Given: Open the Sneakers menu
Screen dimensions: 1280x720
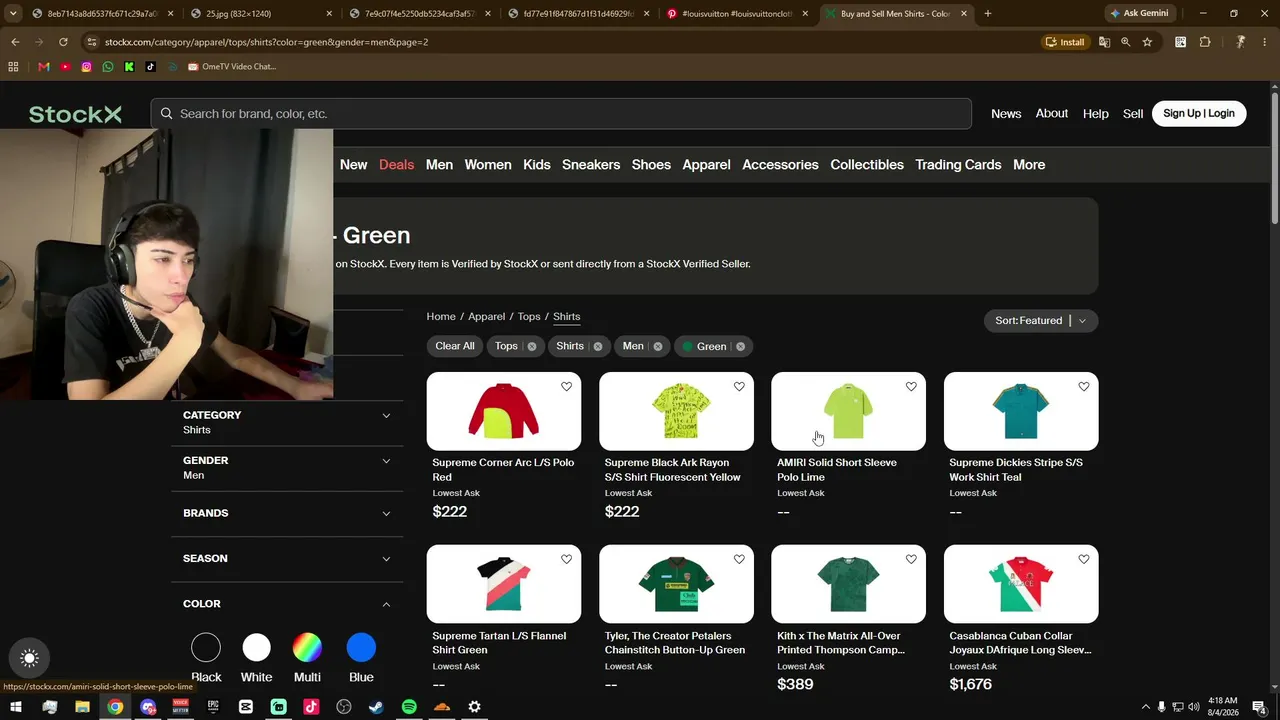Looking at the screenshot, I should (x=591, y=165).
